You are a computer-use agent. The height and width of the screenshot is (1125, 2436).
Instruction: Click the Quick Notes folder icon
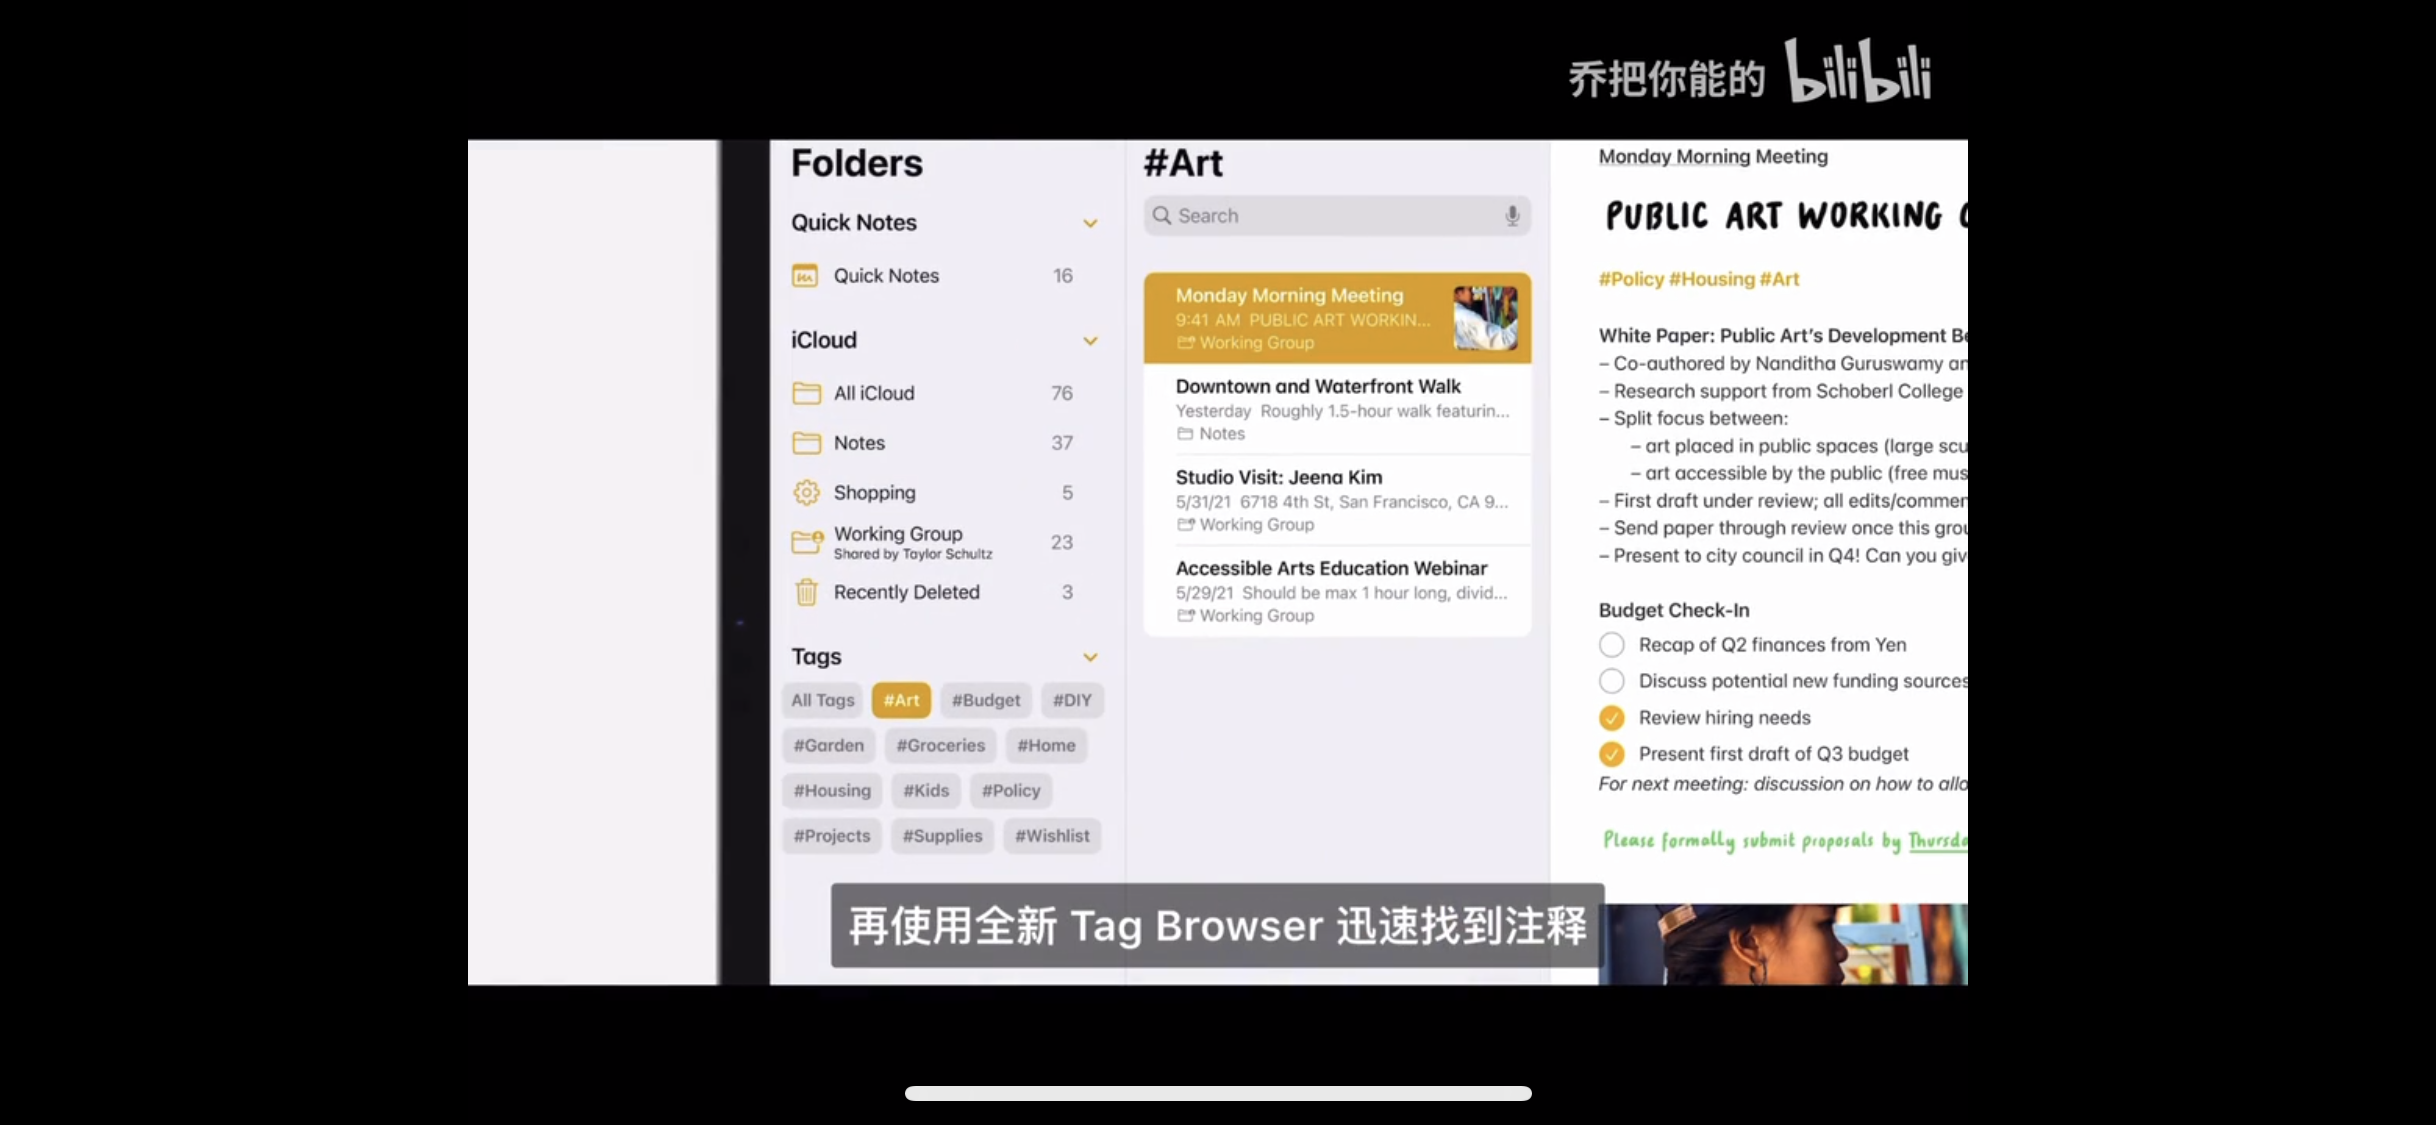(805, 276)
